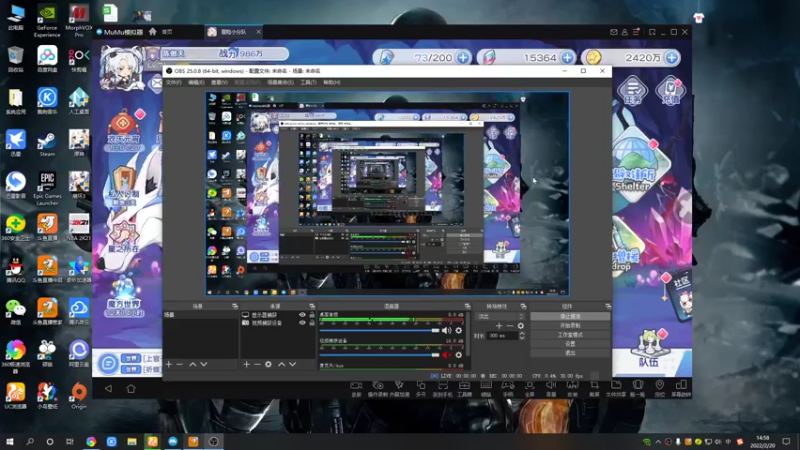This screenshot has height=450, width=800.
Task: Tap Android home button in MuMu
Action: pyautogui.click(x=131, y=389)
